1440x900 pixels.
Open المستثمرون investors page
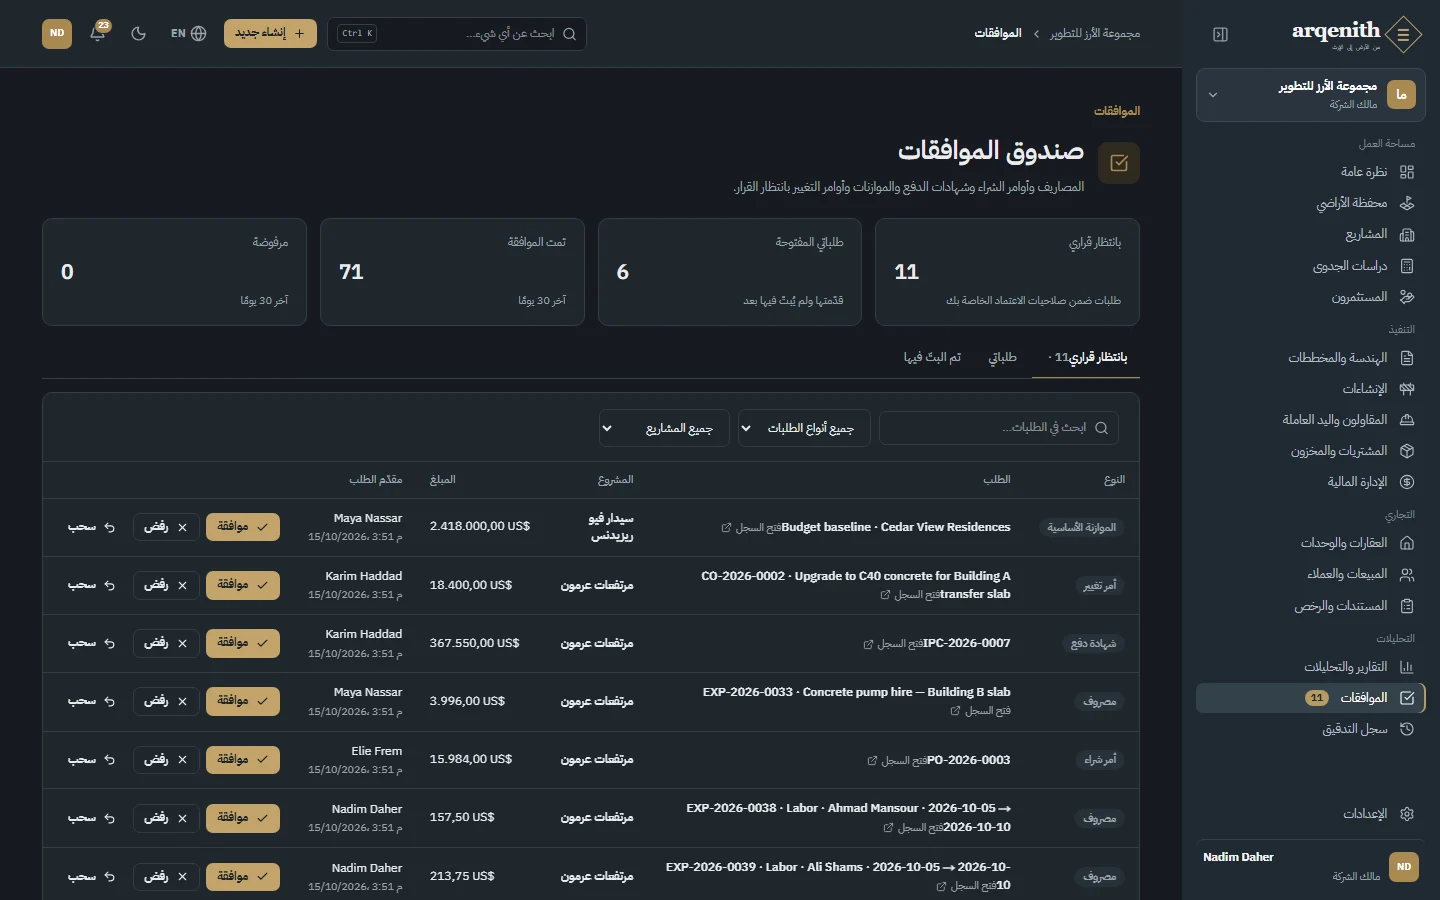tap(1310, 297)
